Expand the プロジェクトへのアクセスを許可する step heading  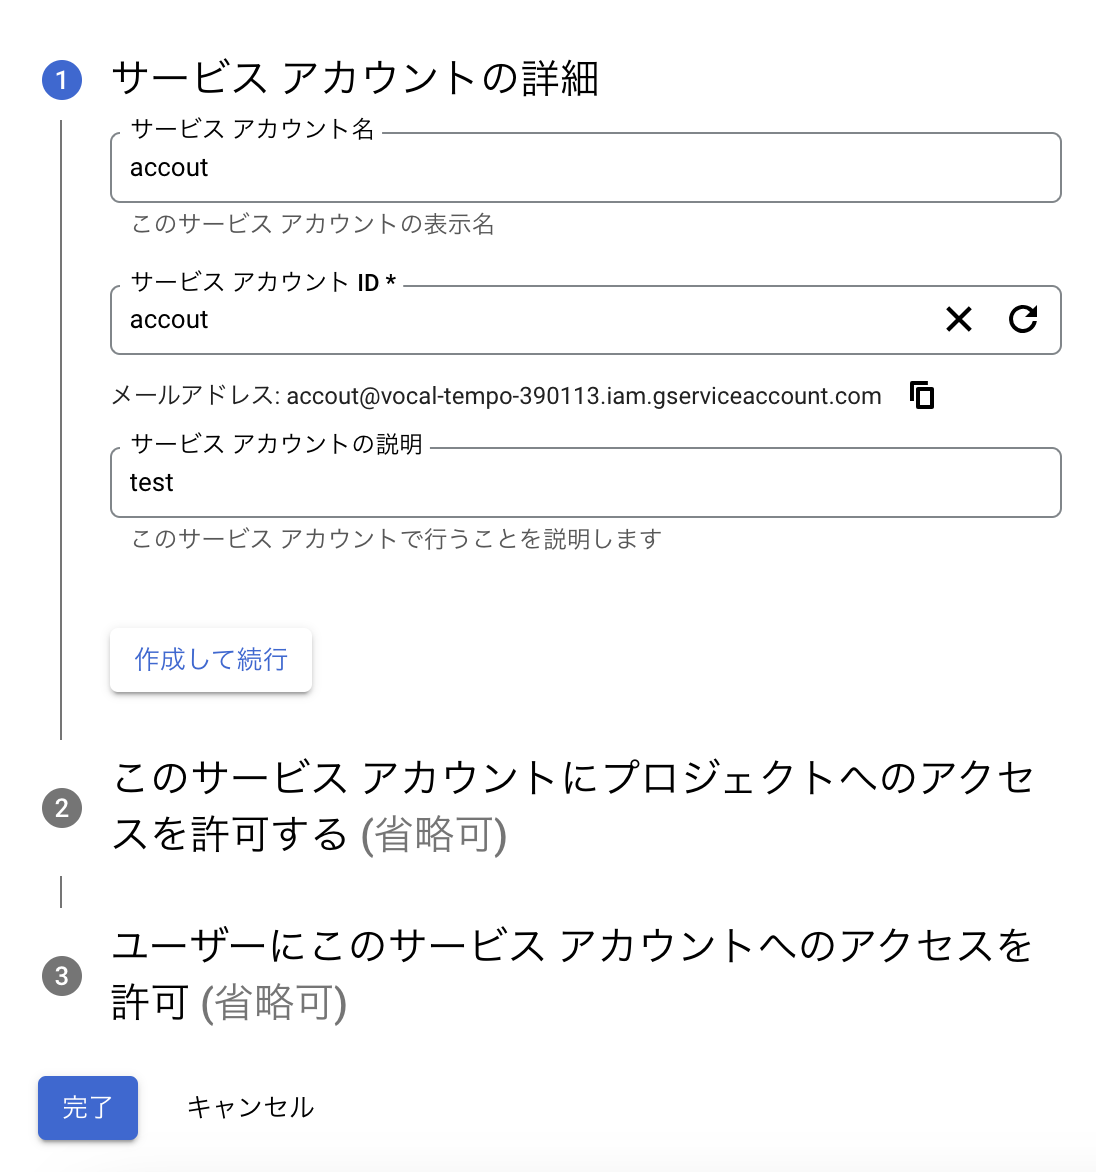572,806
